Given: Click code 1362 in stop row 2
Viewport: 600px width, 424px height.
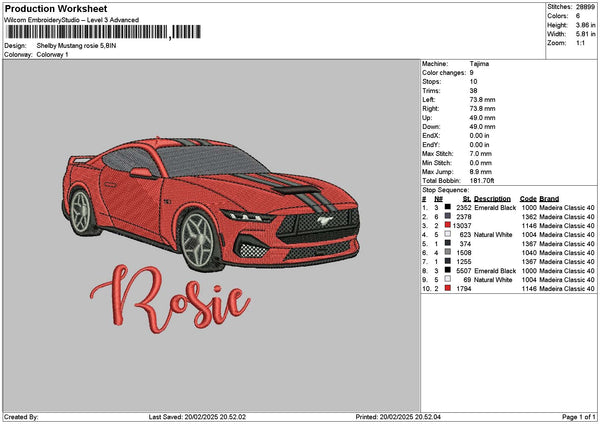Looking at the screenshot, I should 529,217.
